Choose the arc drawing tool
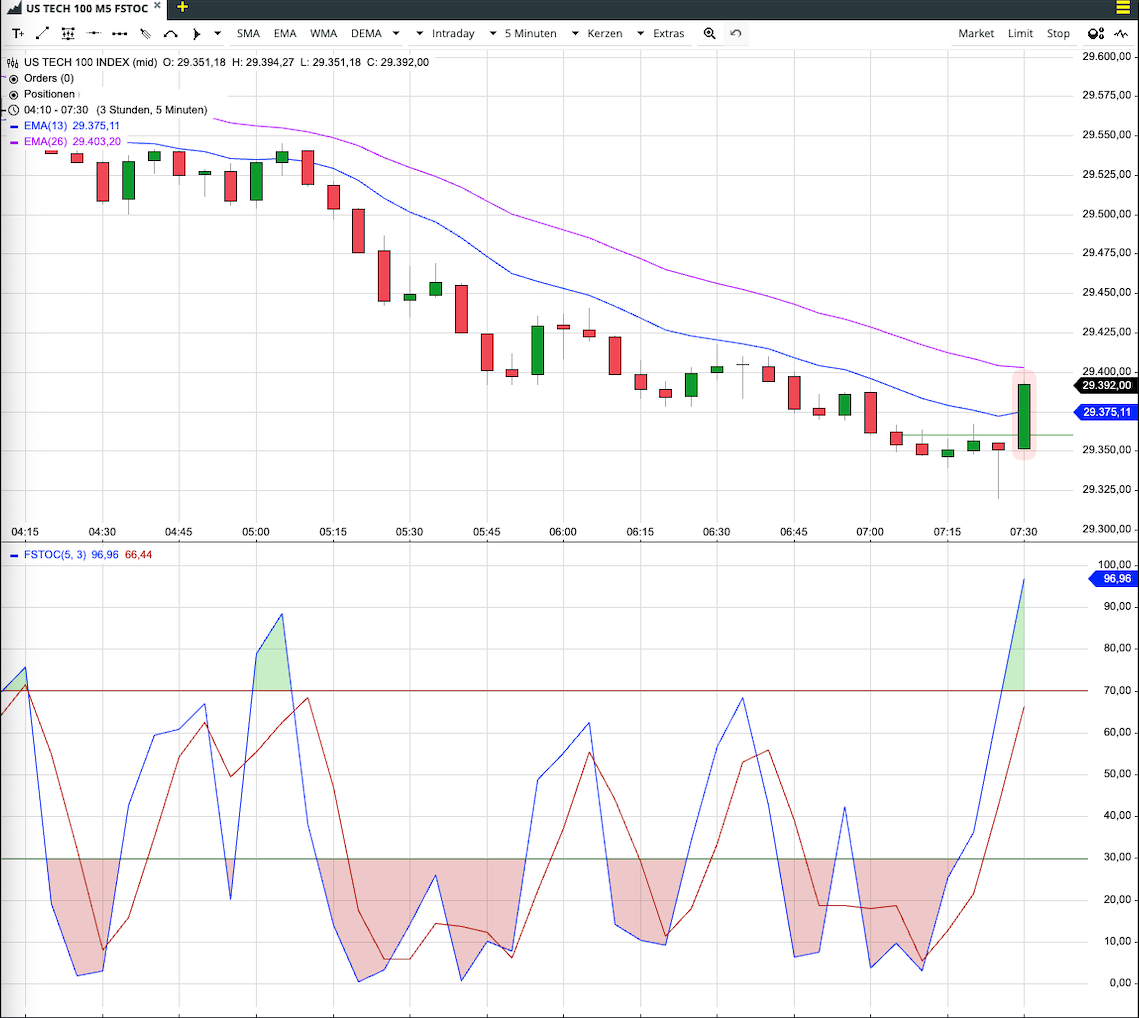The image size is (1139, 1018). point(171,33)
